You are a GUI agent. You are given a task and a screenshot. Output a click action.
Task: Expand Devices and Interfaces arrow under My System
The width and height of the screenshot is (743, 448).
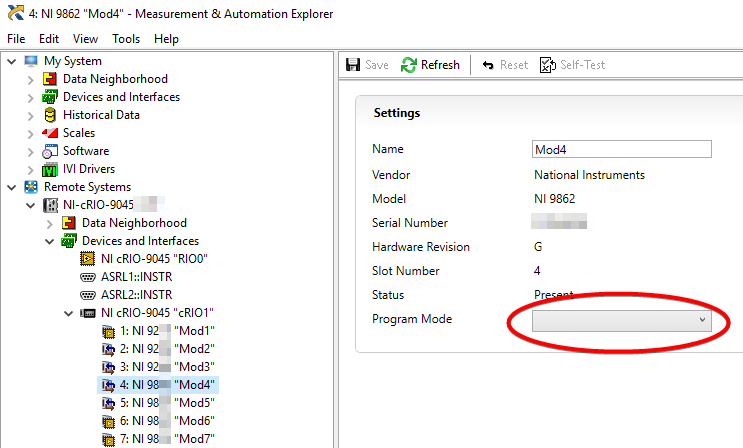[x=31, y=97]
